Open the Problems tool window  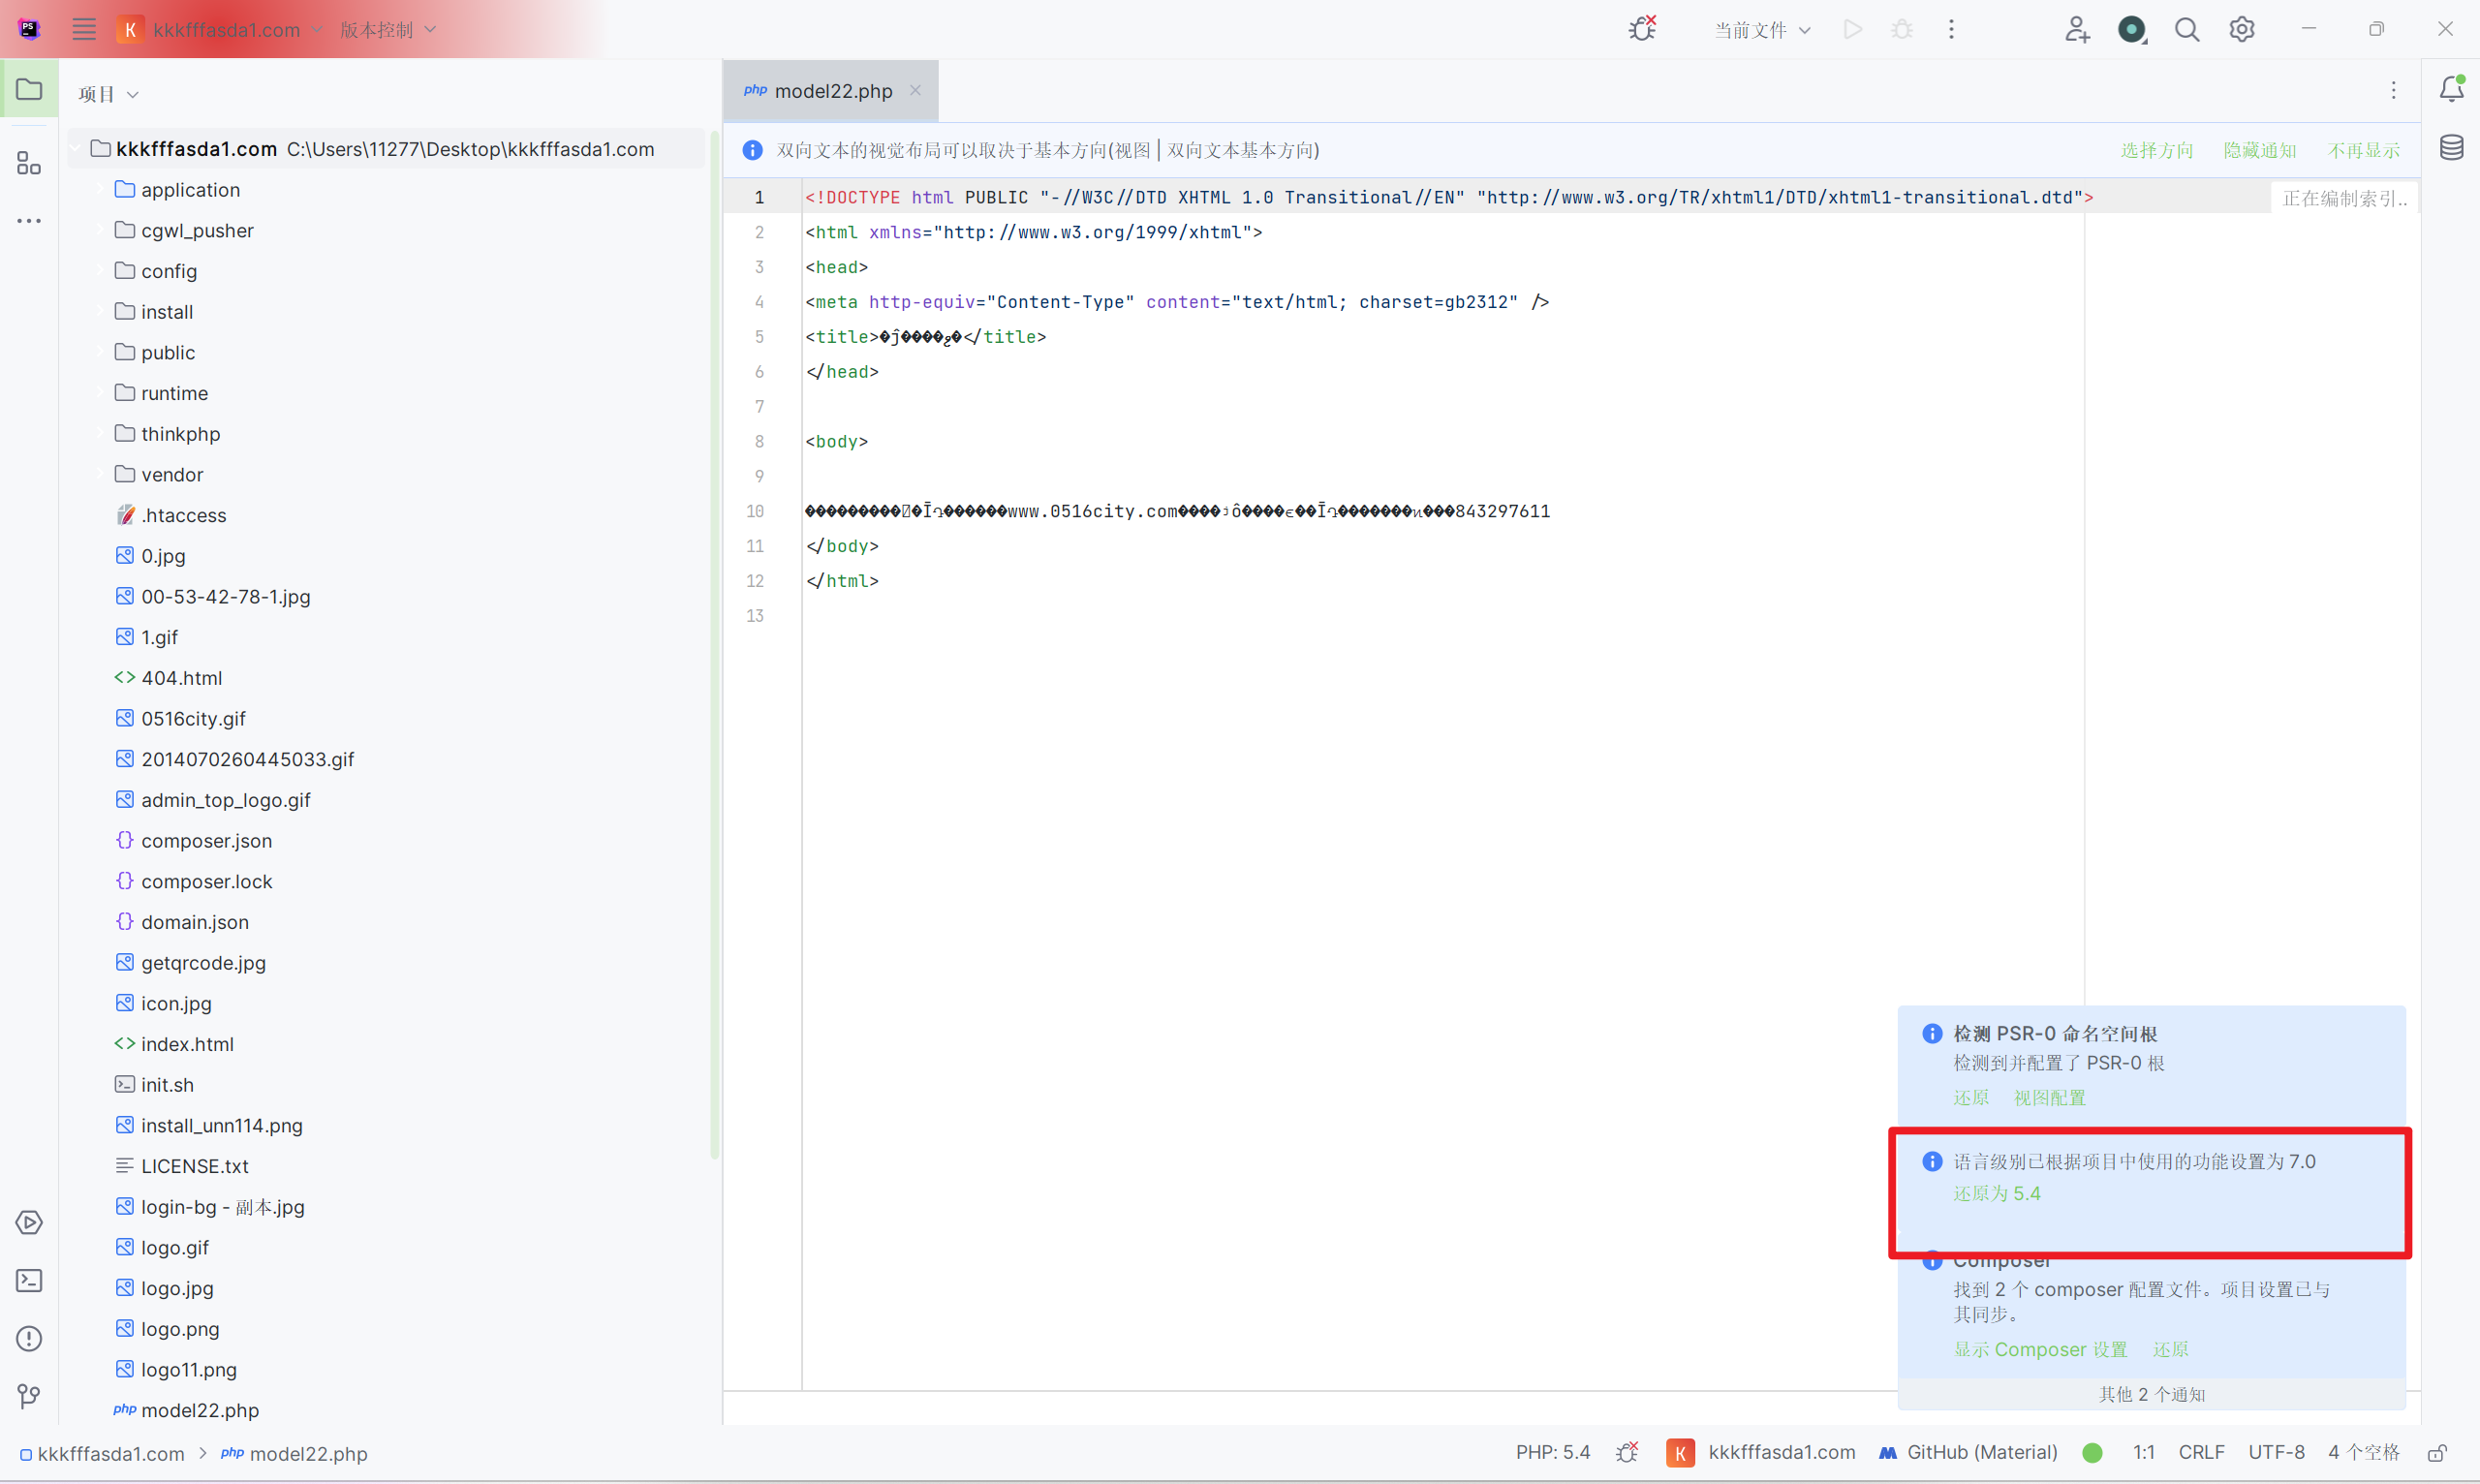click(x=29, y=1338)
